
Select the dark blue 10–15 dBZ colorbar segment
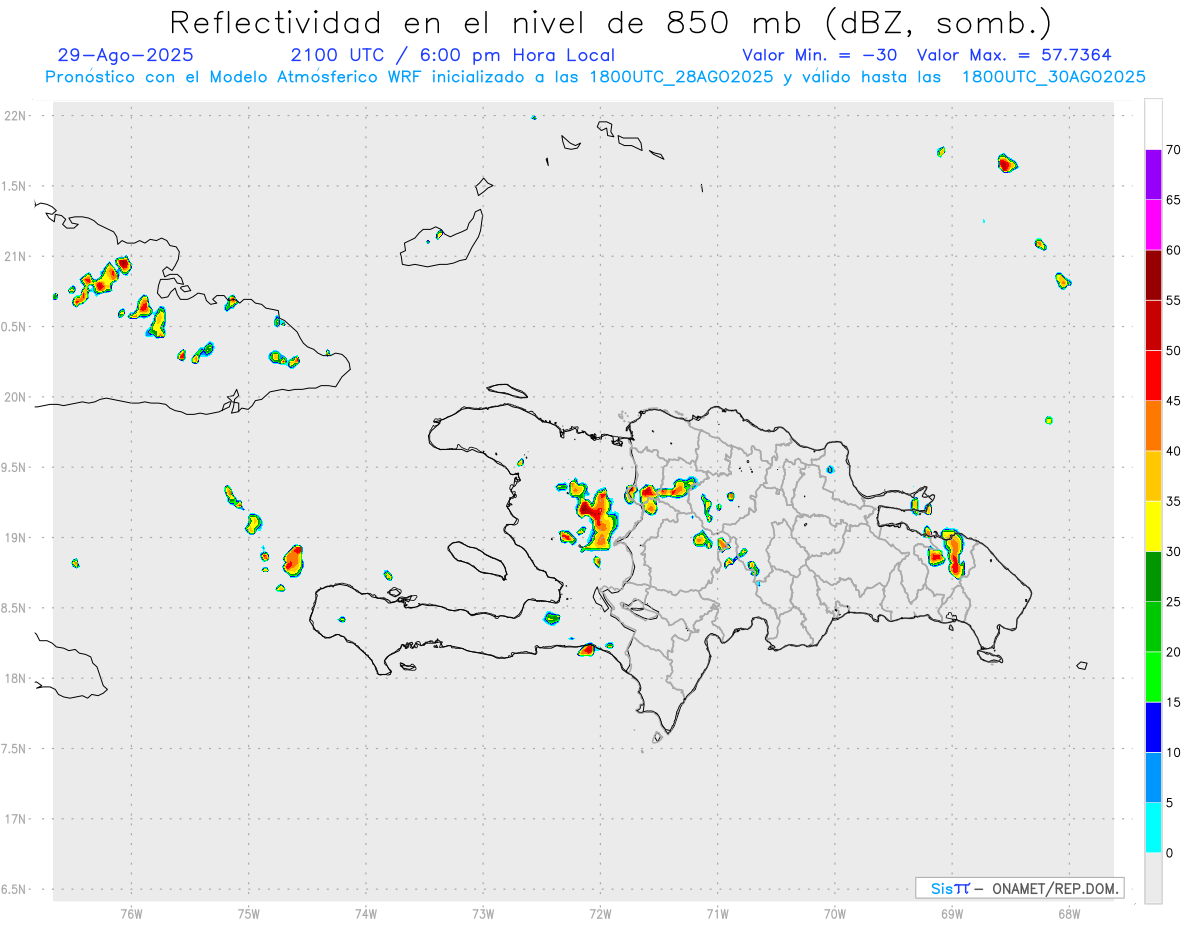click(1153, 728)
